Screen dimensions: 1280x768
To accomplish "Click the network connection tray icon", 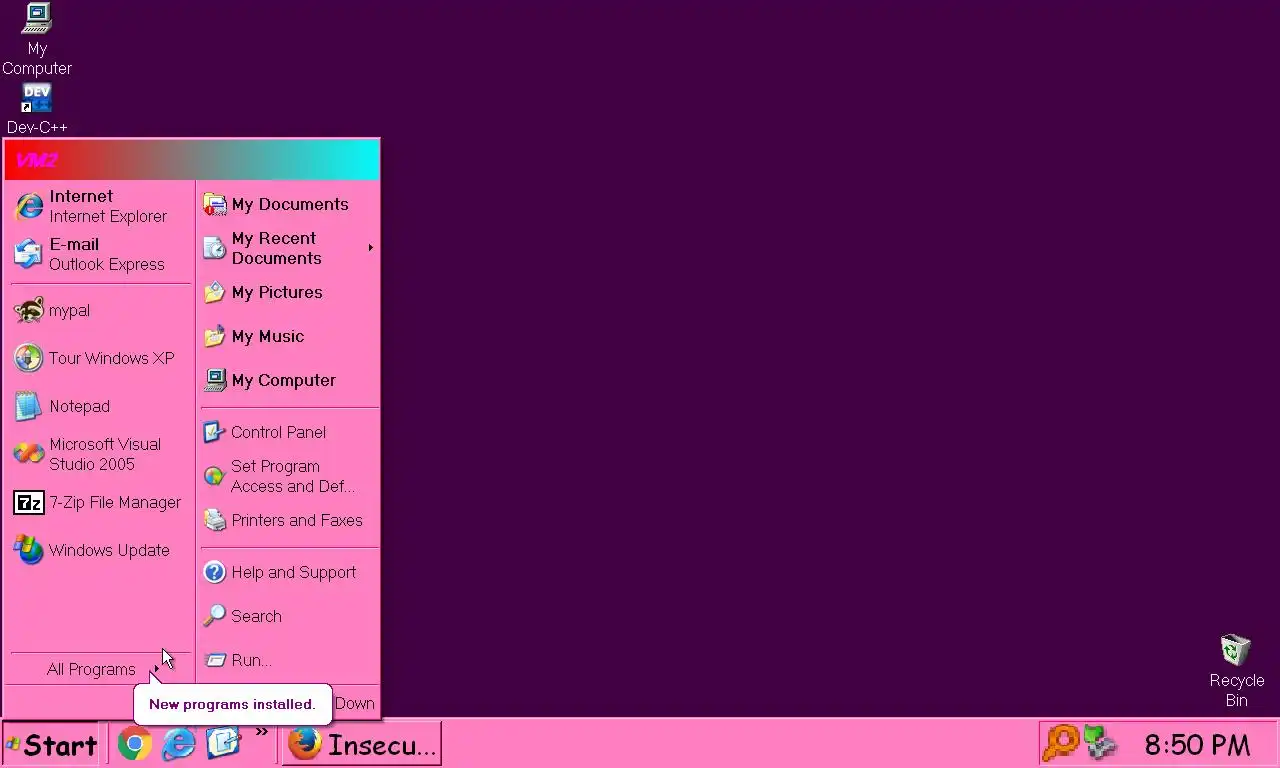I will 1100,743.
